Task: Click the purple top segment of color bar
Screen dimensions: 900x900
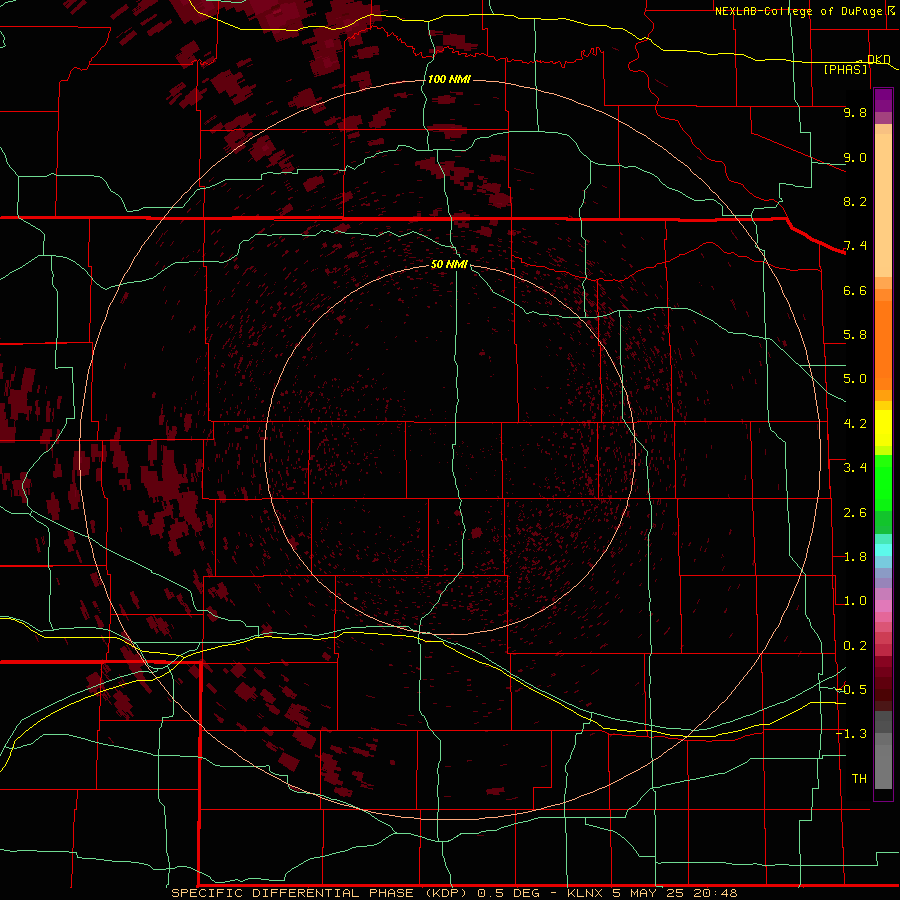Action: 883,100
